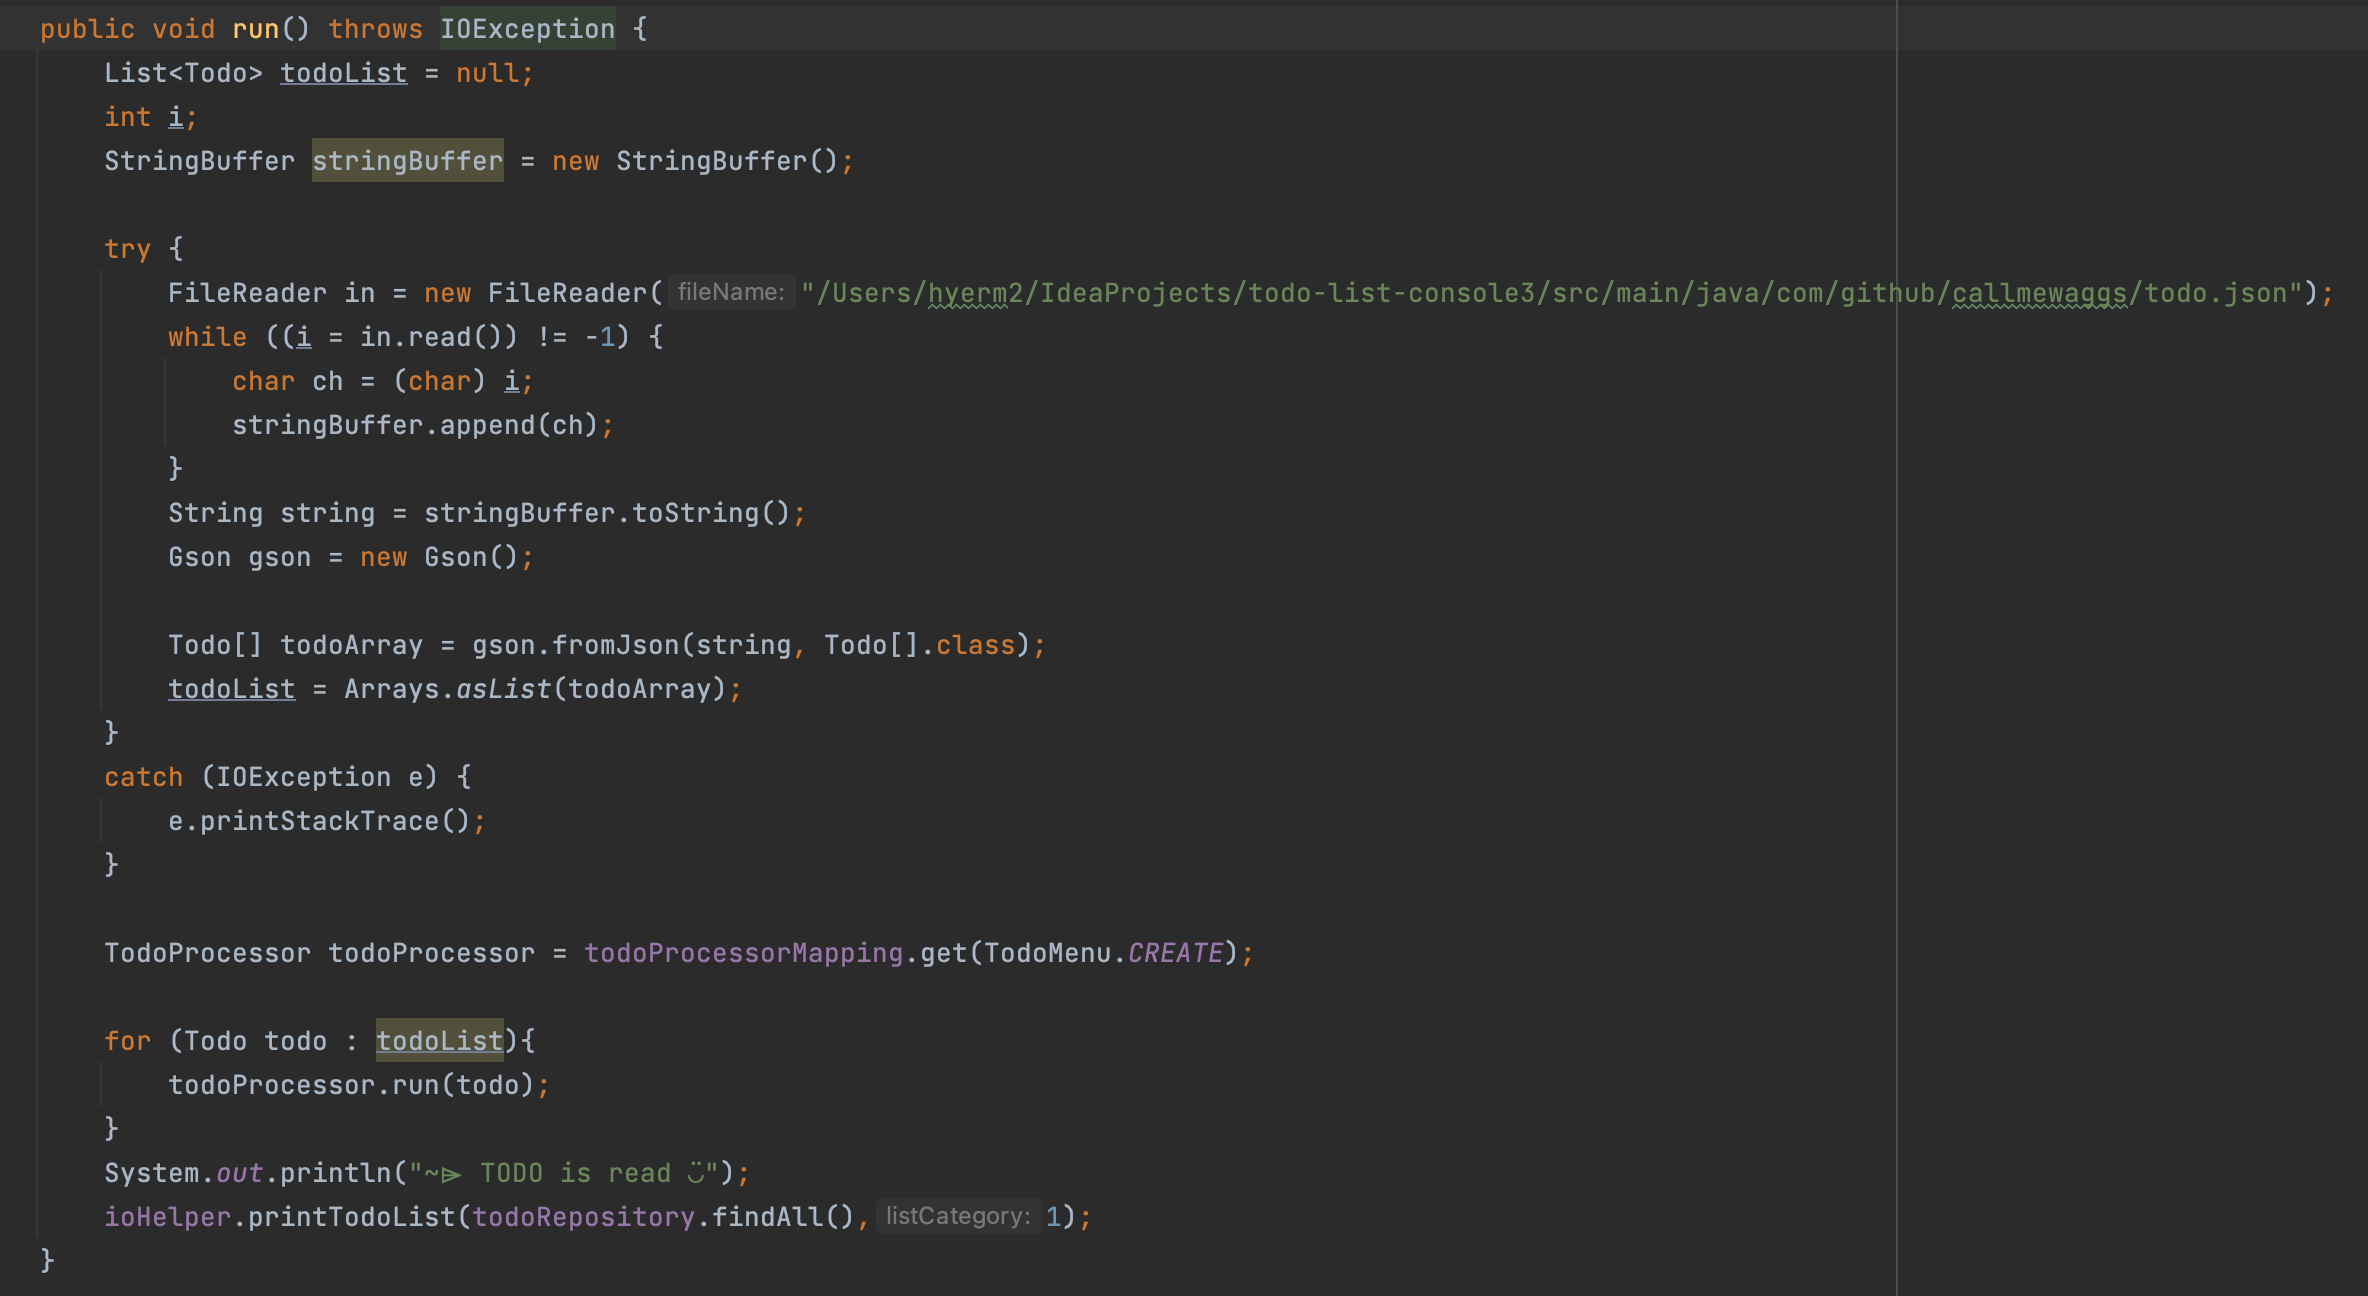This screenshot has height=1296, width=2368.
Task: Click the catch keyword
Action: pos(143,777)
